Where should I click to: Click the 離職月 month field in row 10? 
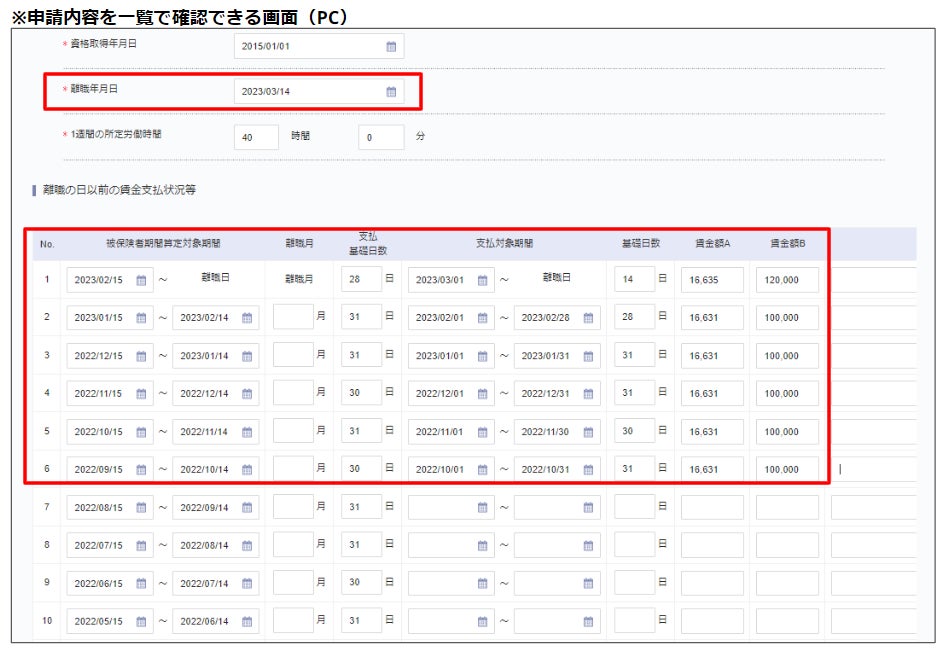pyautogui.click(x=293, y=620)
